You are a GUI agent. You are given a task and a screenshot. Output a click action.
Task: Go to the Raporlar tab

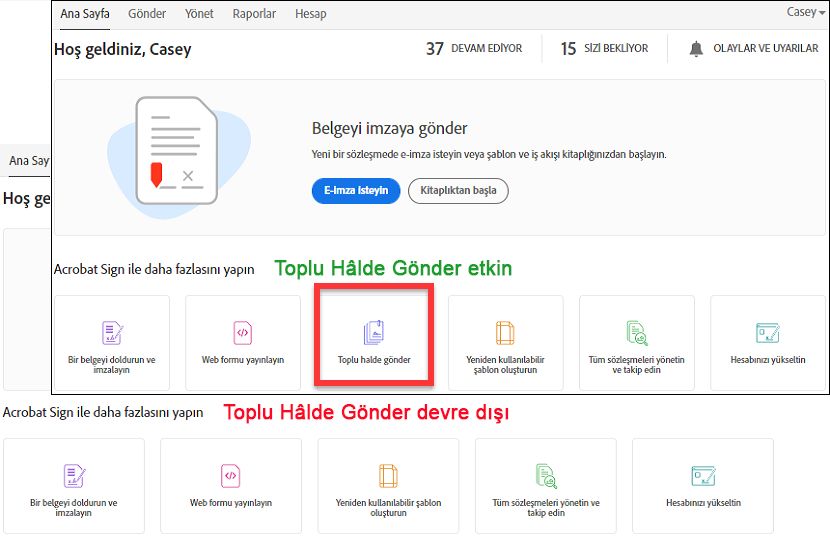[254, 14]
